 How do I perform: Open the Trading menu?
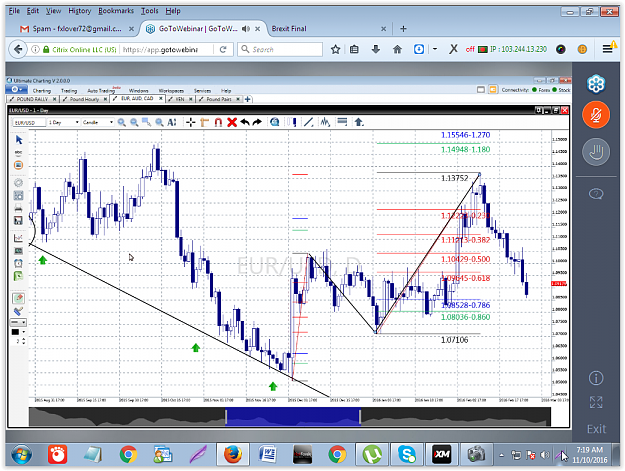pos(69,91)
